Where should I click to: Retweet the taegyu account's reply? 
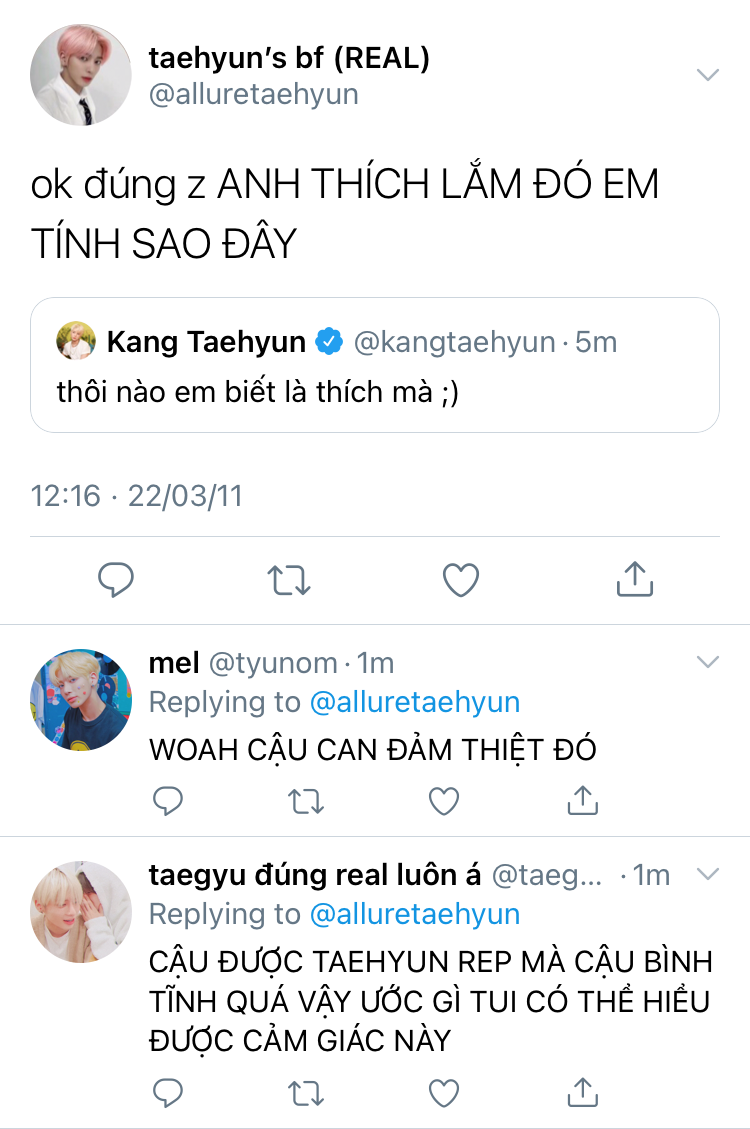pyautogui.click(x=307, y=1091)
